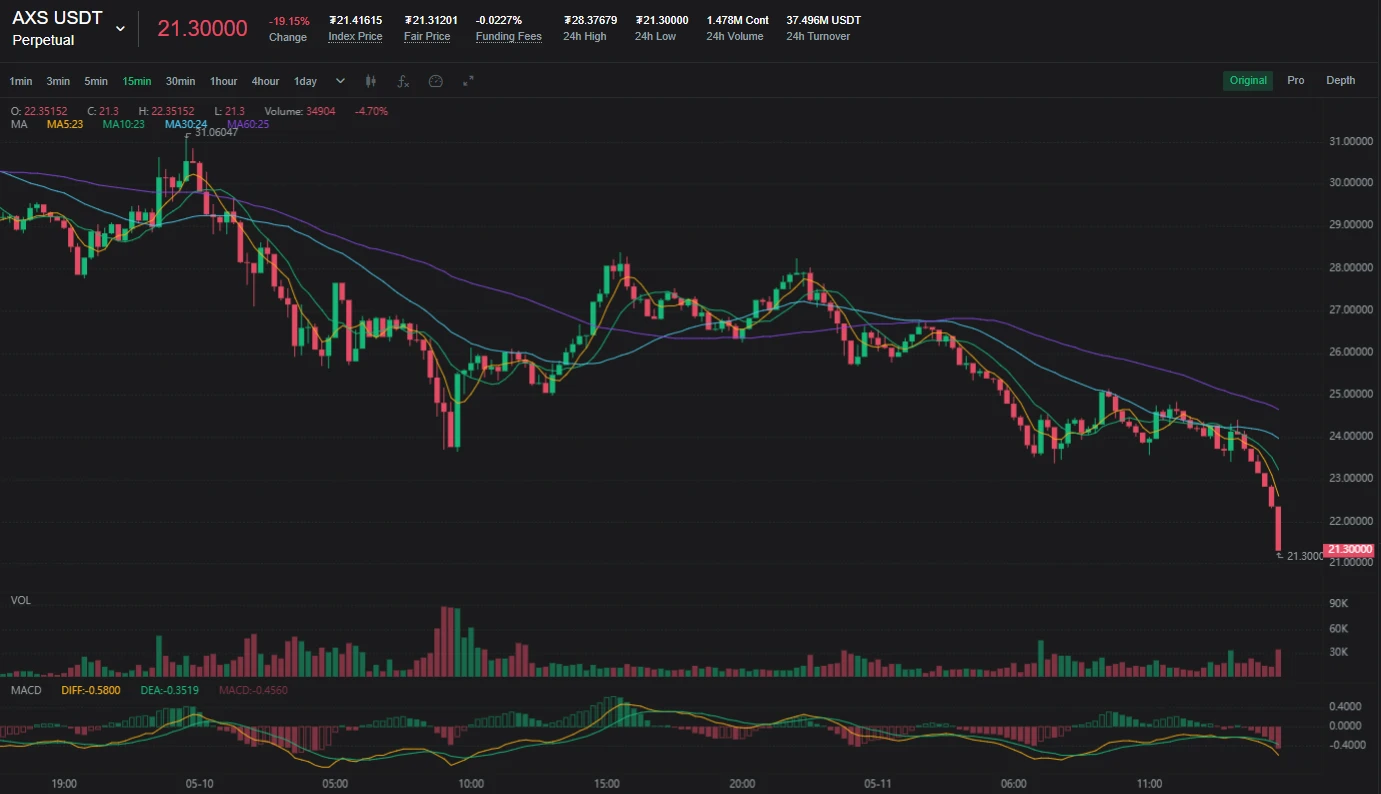Click the 24h Low value in header
1381x794 pixels.
(x=661, y=20)
